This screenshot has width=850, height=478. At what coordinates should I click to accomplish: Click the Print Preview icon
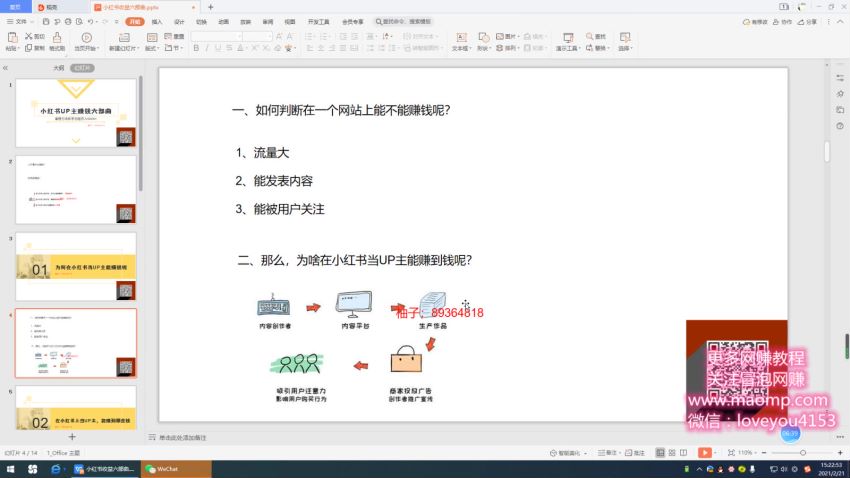point(79,22)
